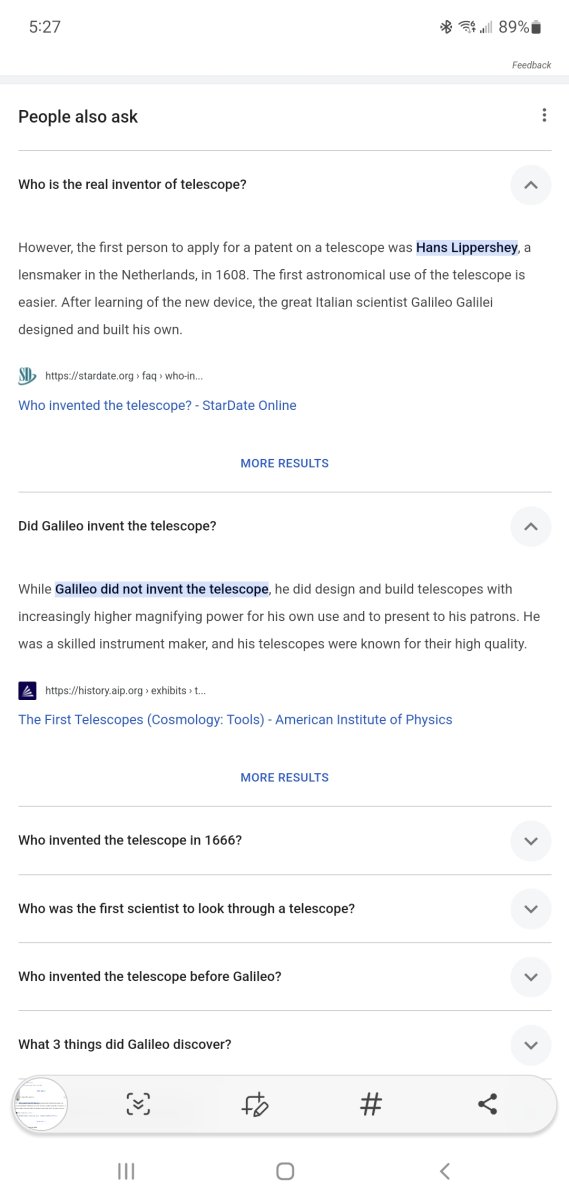Collapse the real inventor of telescope answer

(x=531, y=185)
